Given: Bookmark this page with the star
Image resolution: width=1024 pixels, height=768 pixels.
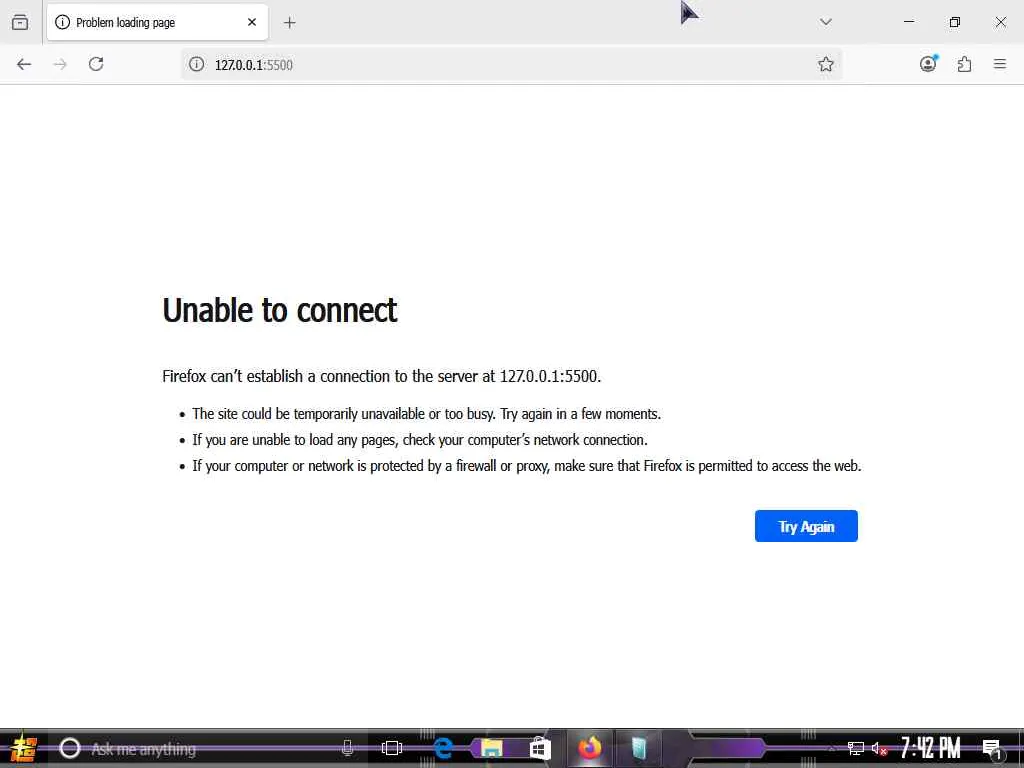Looking at the screenshot, I should pos(825,64).
